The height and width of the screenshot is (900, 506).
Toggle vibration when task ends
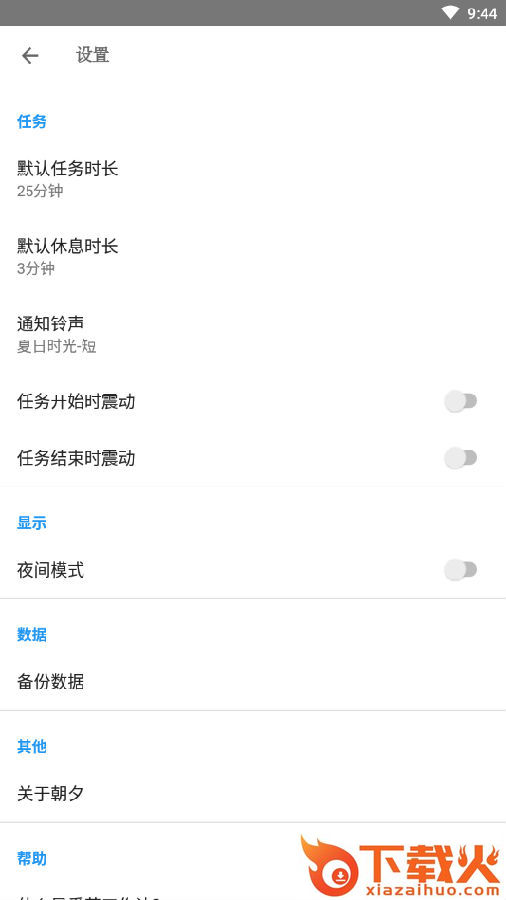pyautogui.click(x=461, y=458)
